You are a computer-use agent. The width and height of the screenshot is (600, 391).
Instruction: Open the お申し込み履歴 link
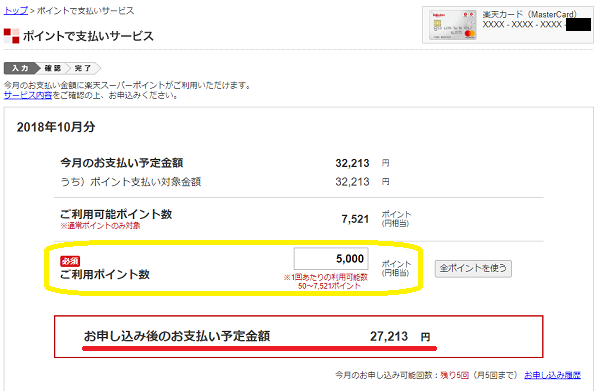click(552, 375)
